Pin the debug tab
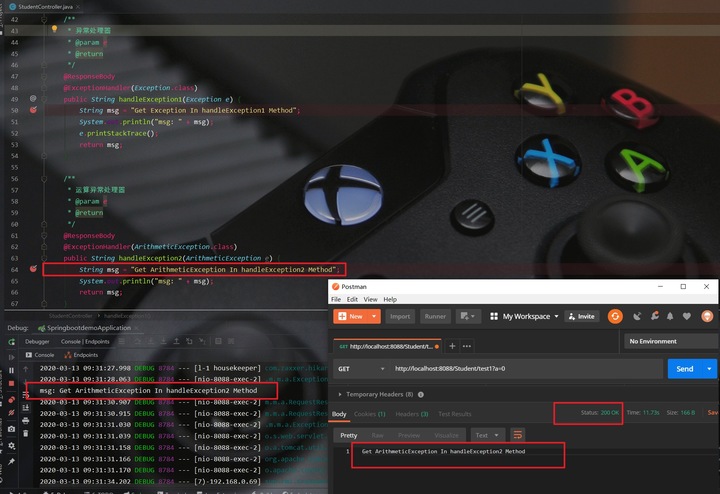 (x=12, y=461)
